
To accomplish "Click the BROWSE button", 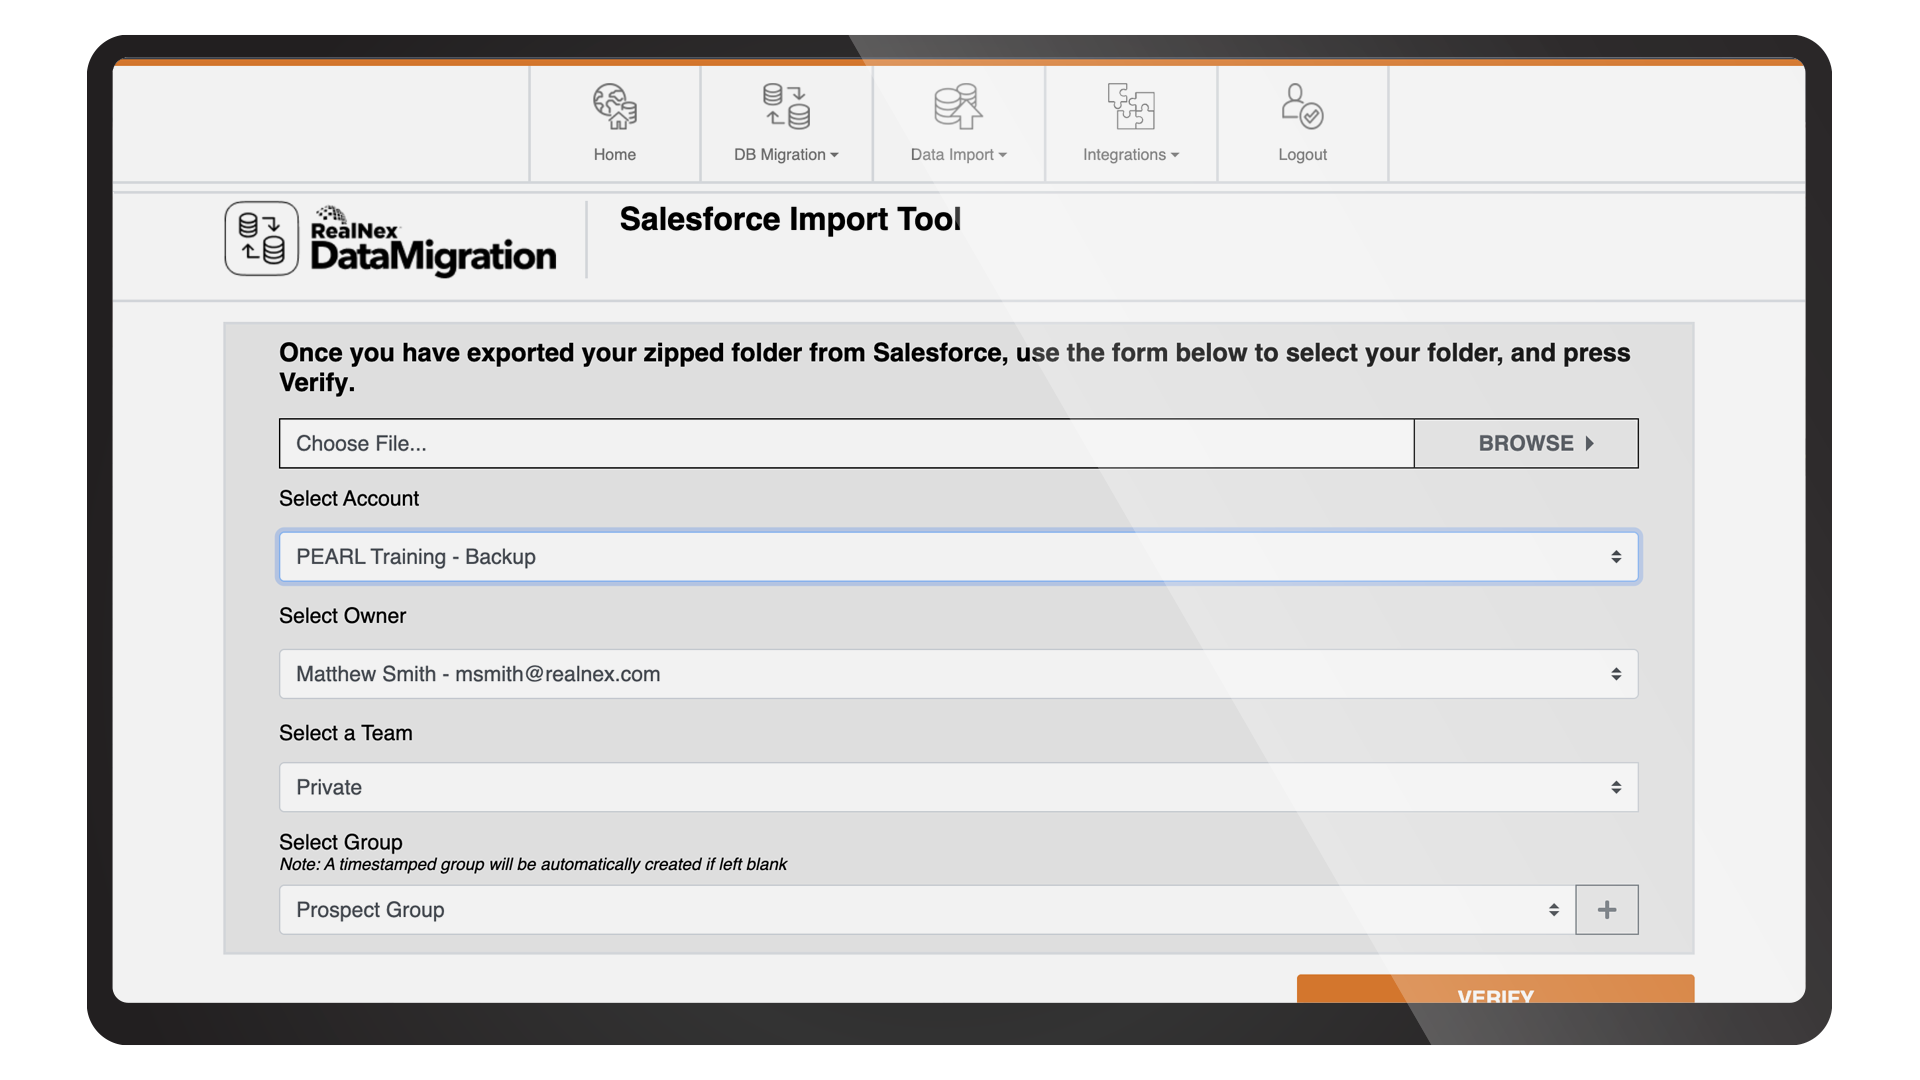I will (x=1526, y=443).
